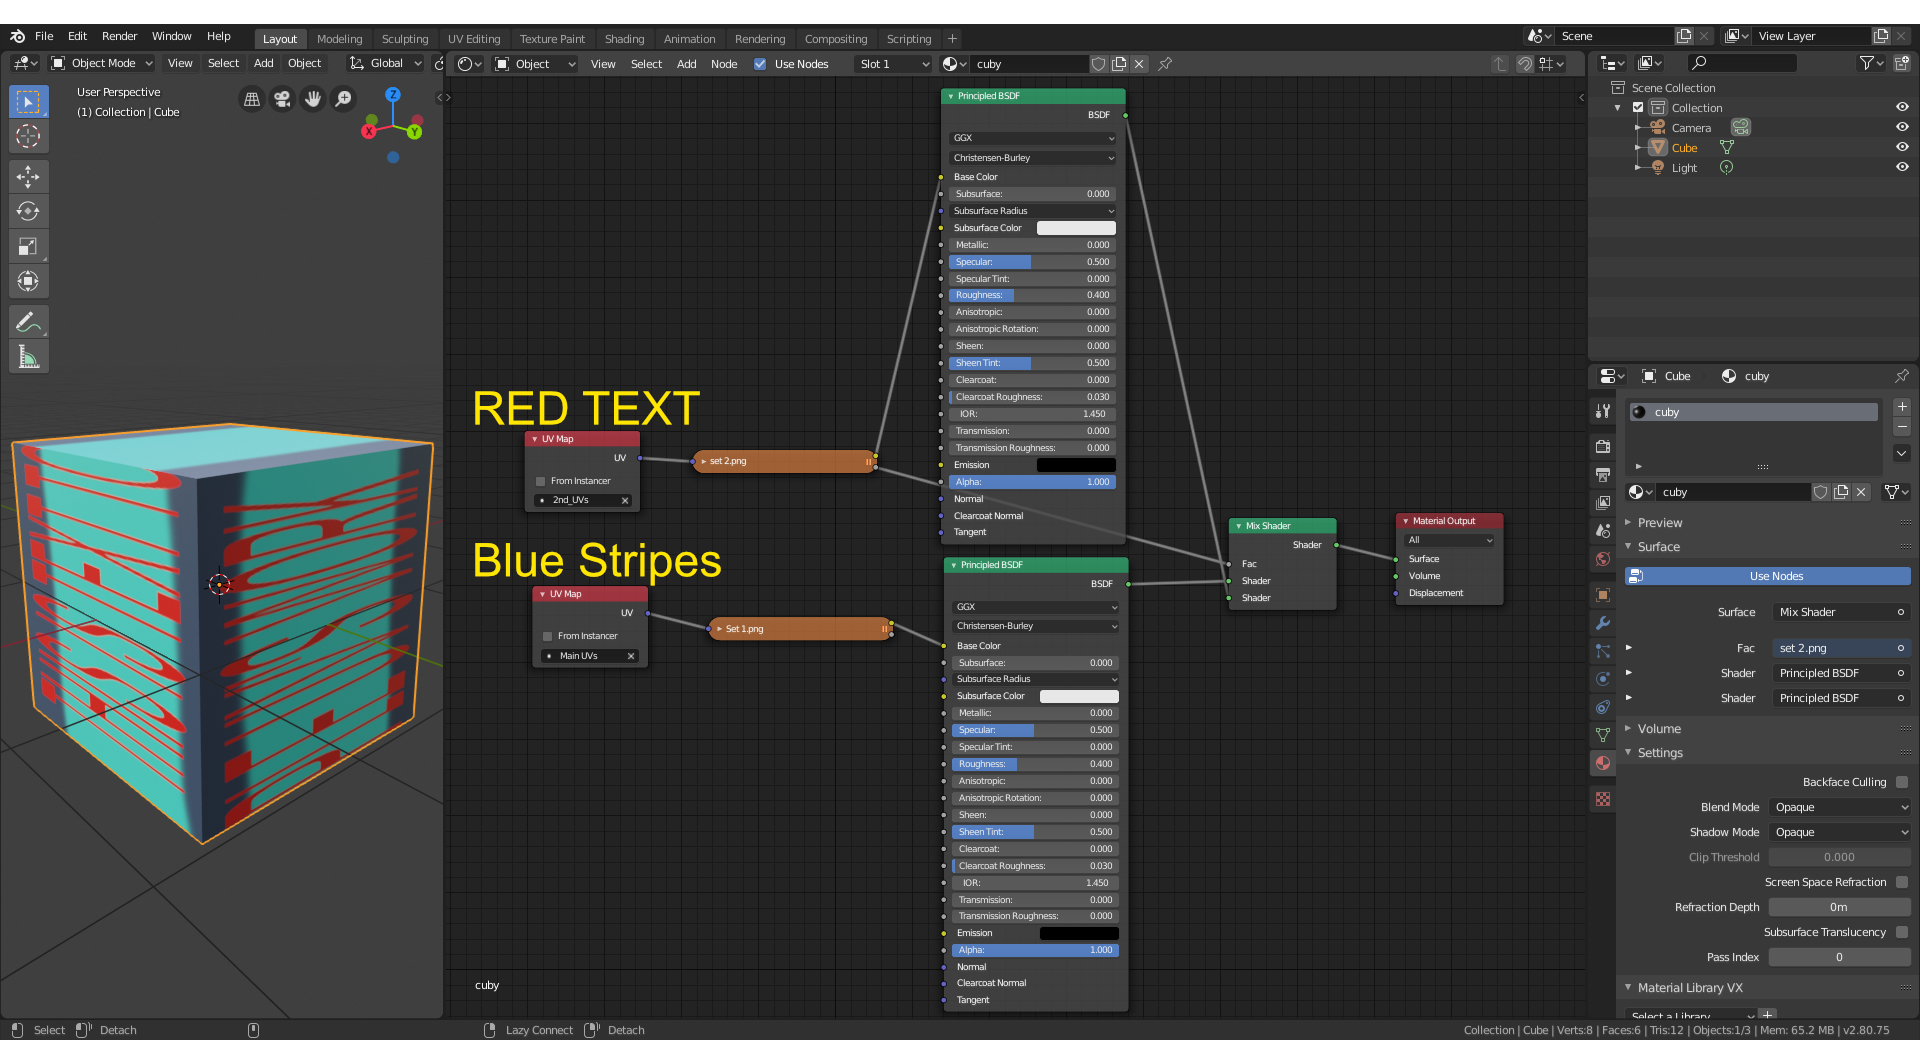Click the Surface Mix Shader field
1920x1040 pixels.
[1840, 612]
